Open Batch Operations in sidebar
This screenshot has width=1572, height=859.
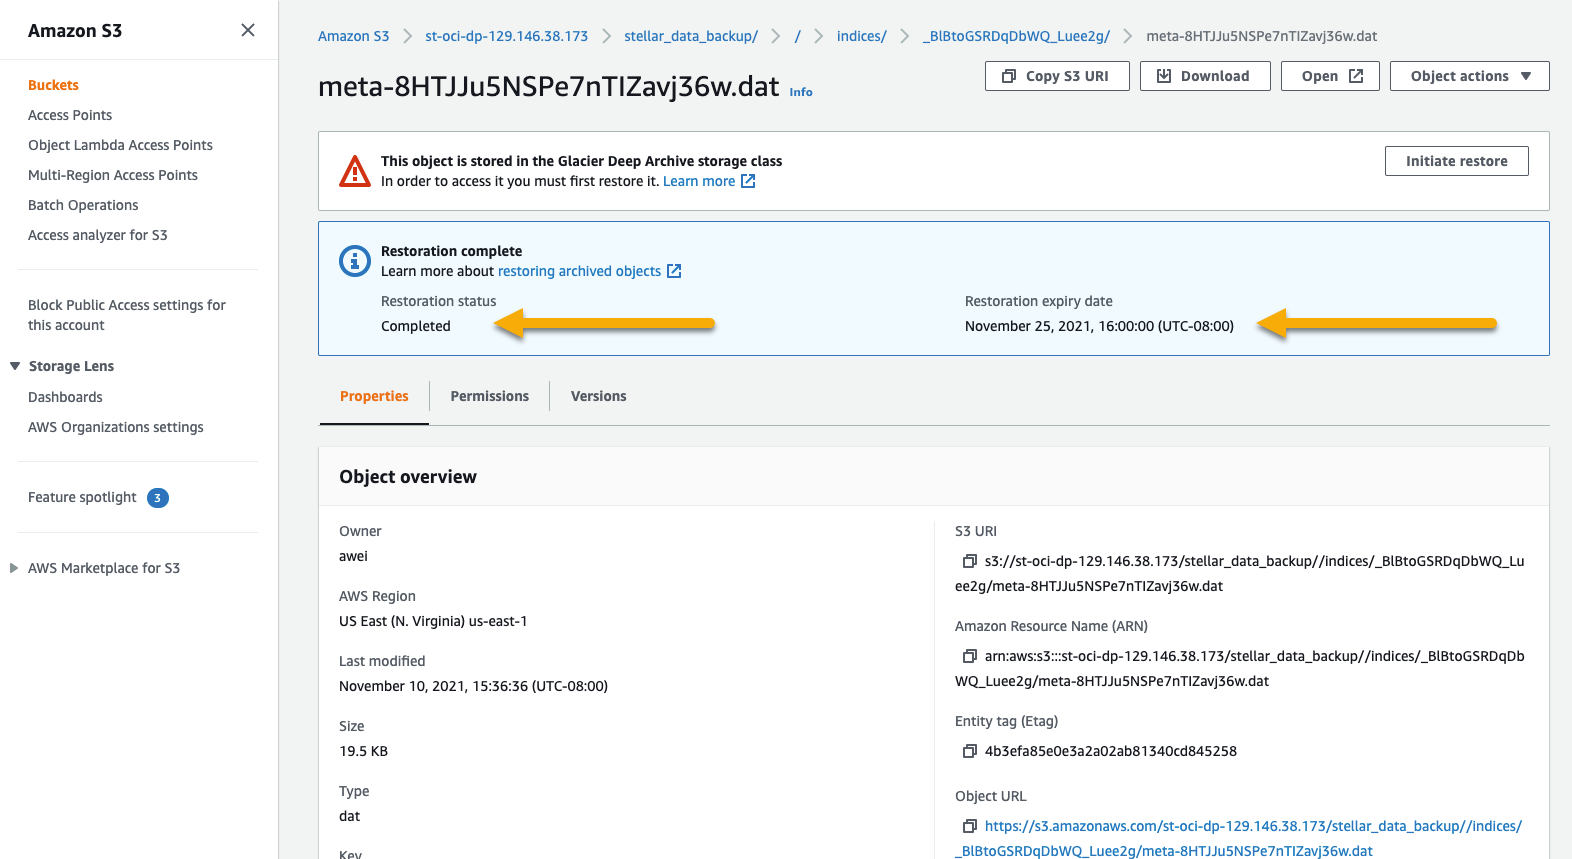coord(83,205)
